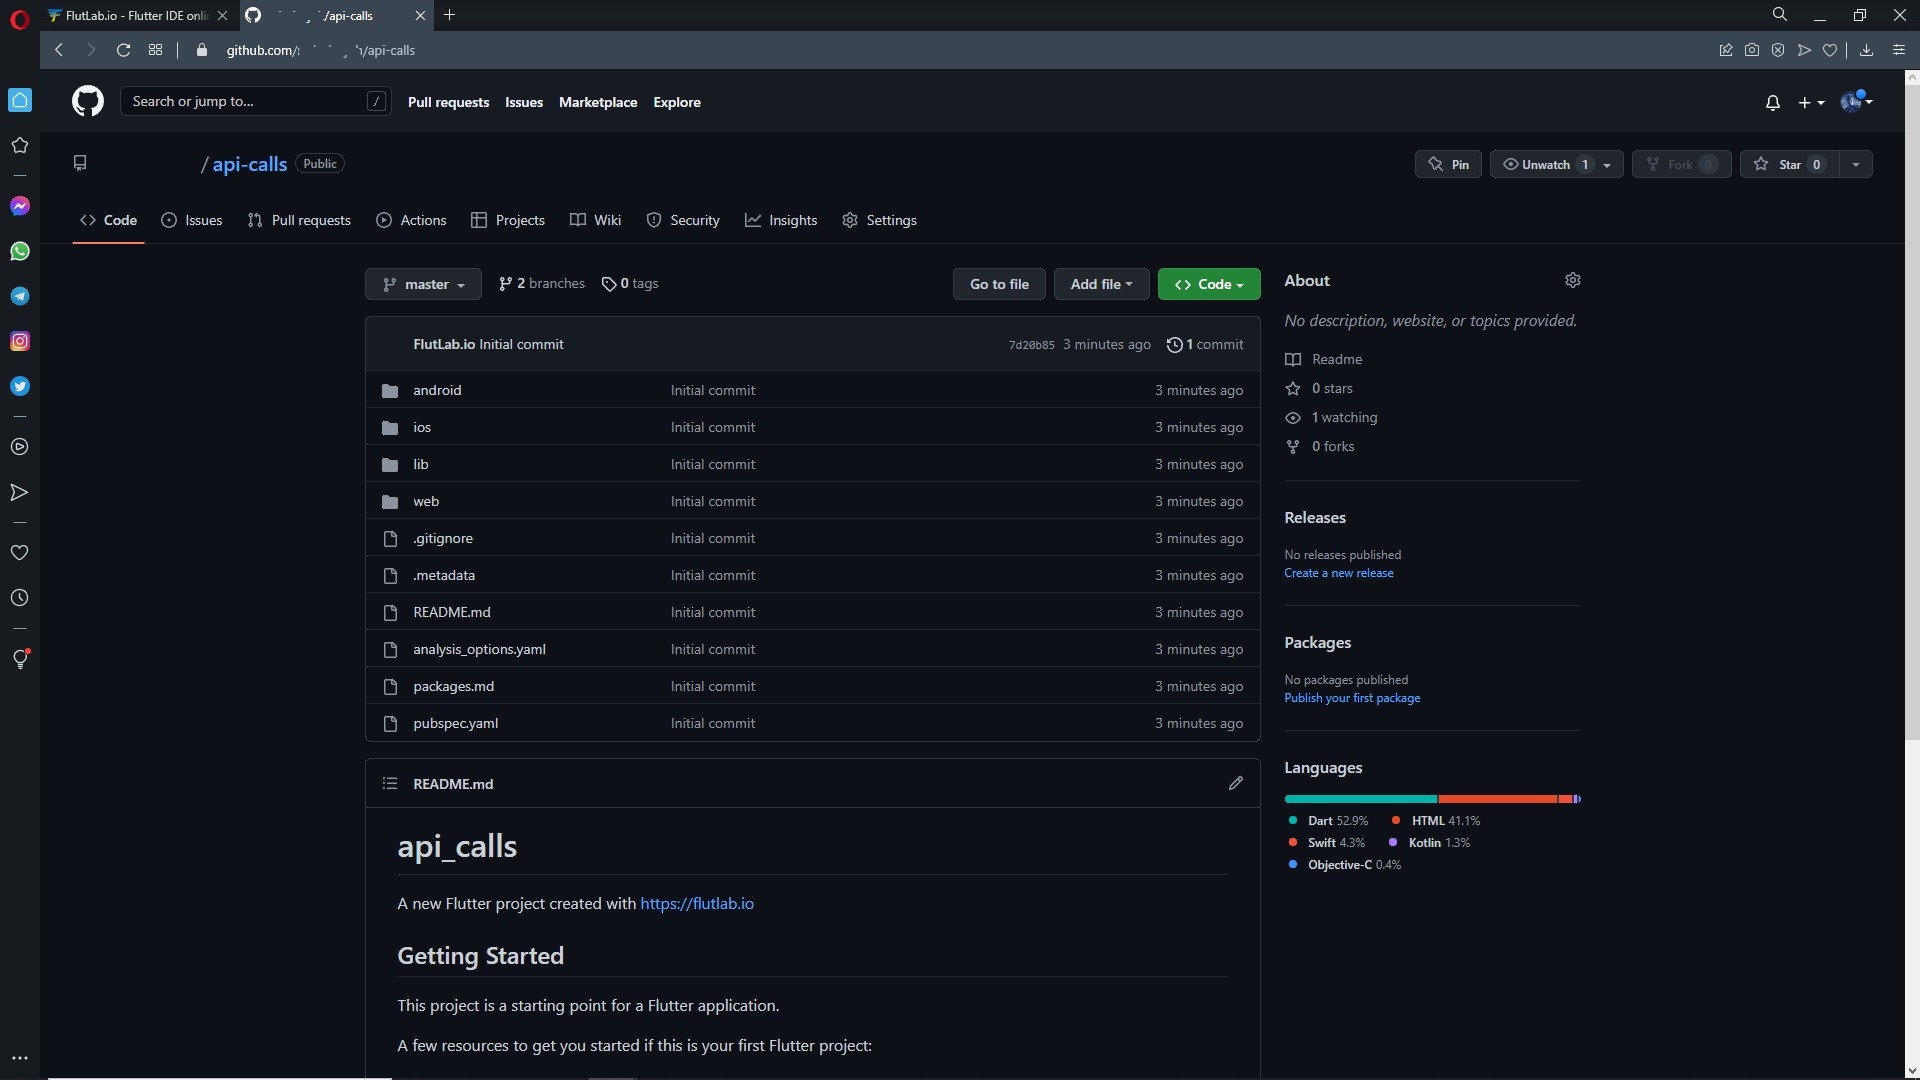Open browser downloads icon
This screenshot has width=1920, height=1080.
[1866, 50]
